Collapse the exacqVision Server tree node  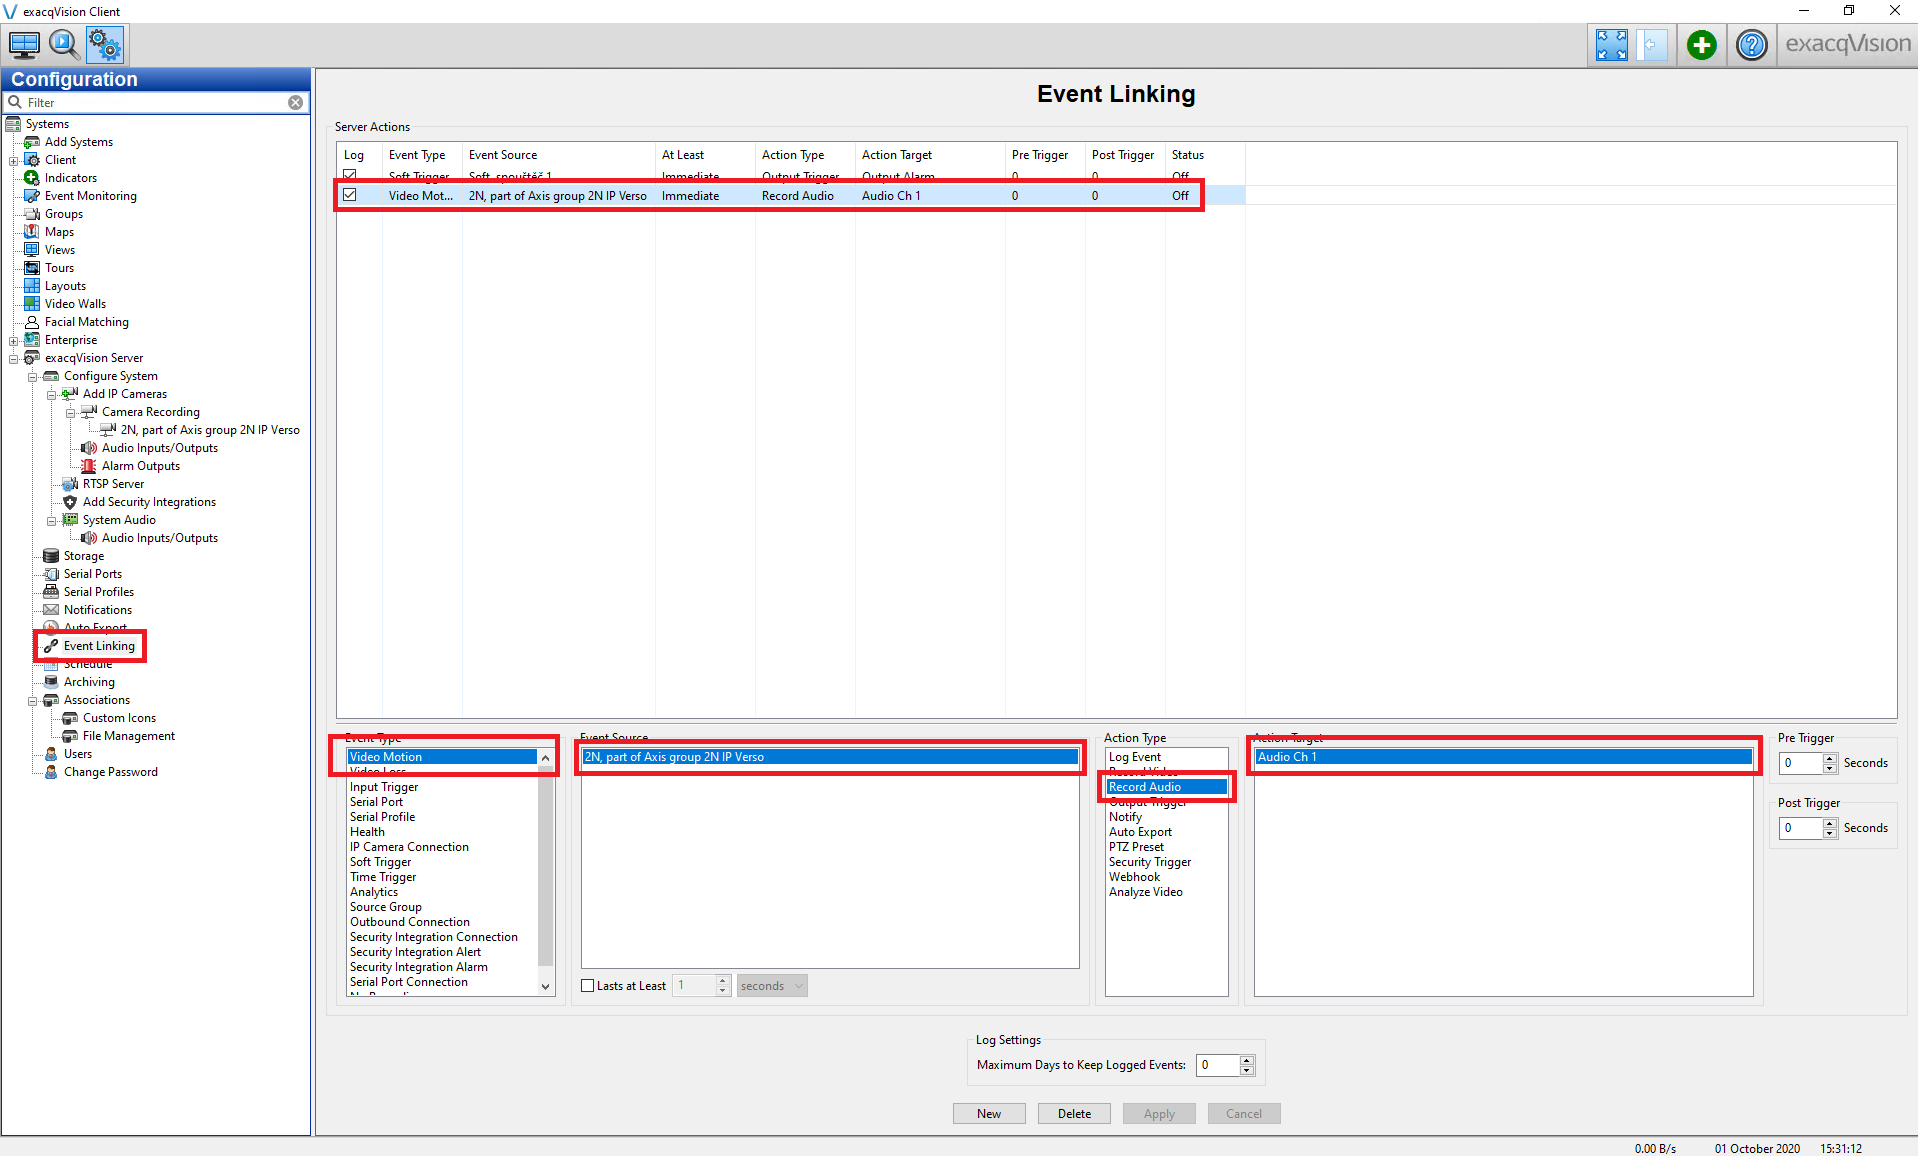[14, 358]
